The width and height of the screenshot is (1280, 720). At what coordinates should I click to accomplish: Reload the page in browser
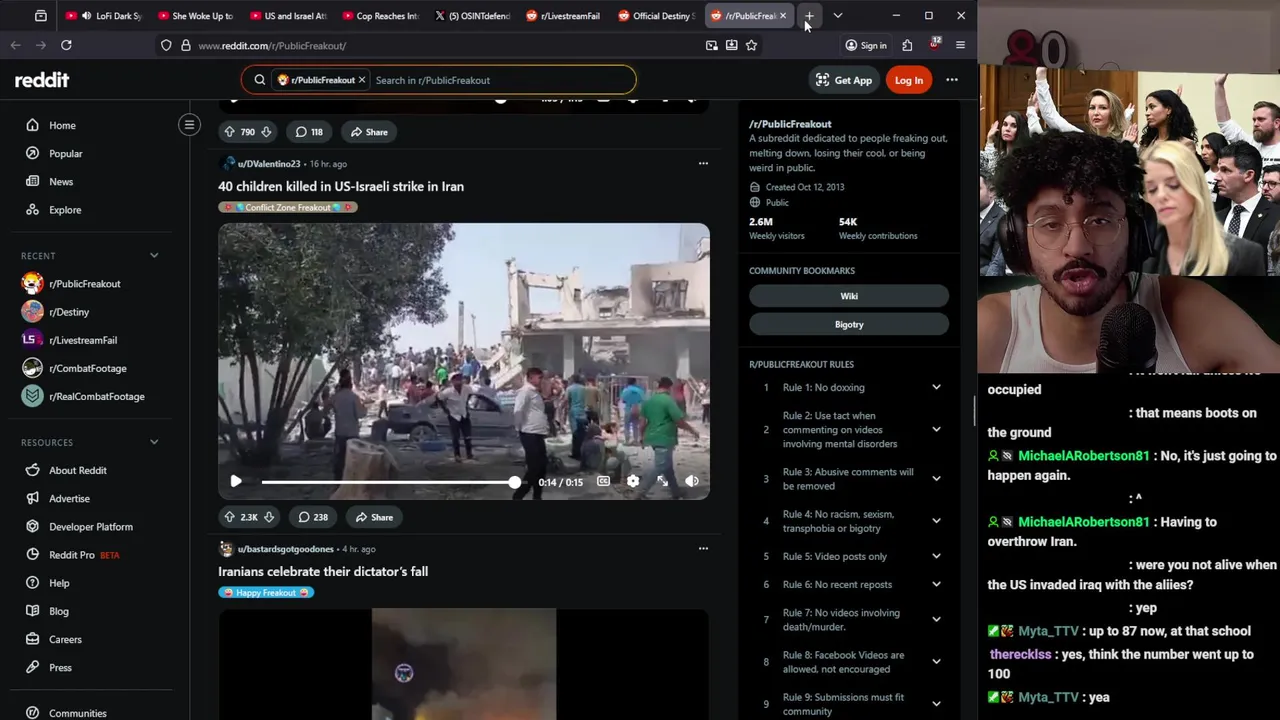point(66,45)
